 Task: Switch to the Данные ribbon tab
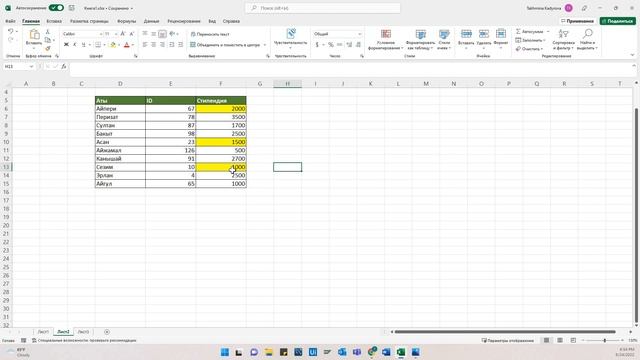pyautogui.click(x=151, y=21)
